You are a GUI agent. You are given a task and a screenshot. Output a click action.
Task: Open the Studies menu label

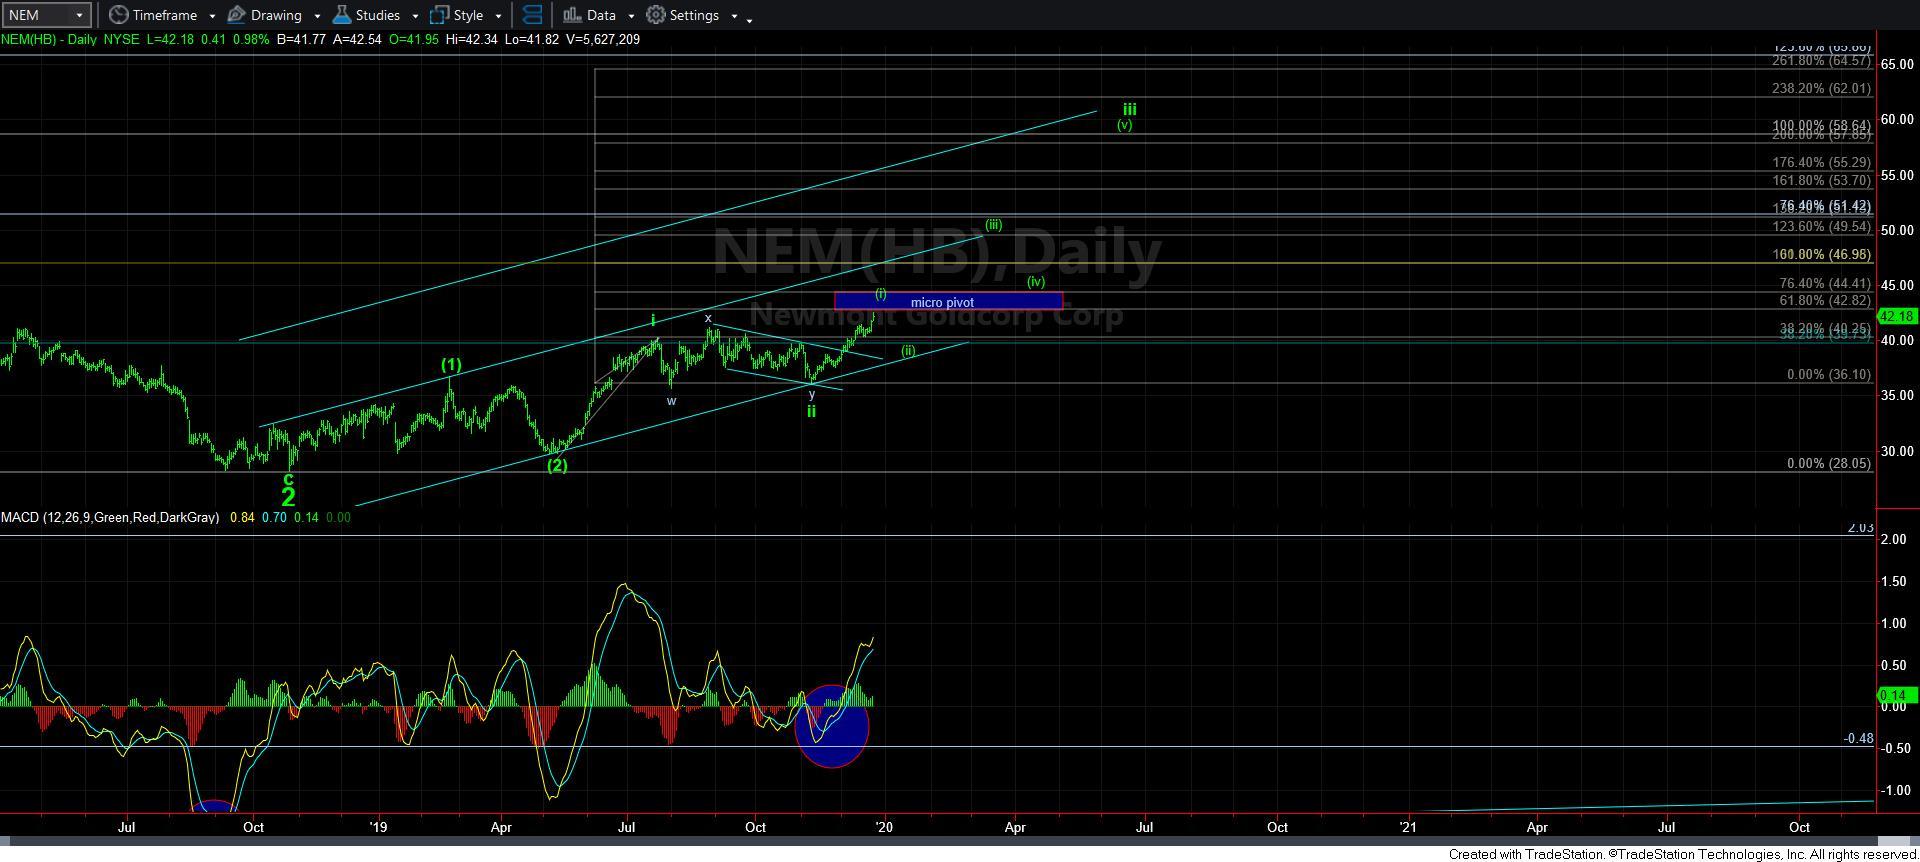[x=378, y=15]
